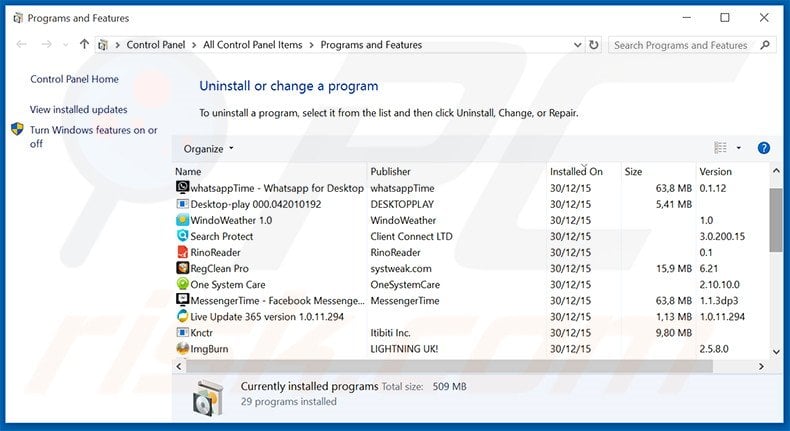790x431 pixels.
Task: Click the Control Panel address bar icon
Action: tap(103, 45)
